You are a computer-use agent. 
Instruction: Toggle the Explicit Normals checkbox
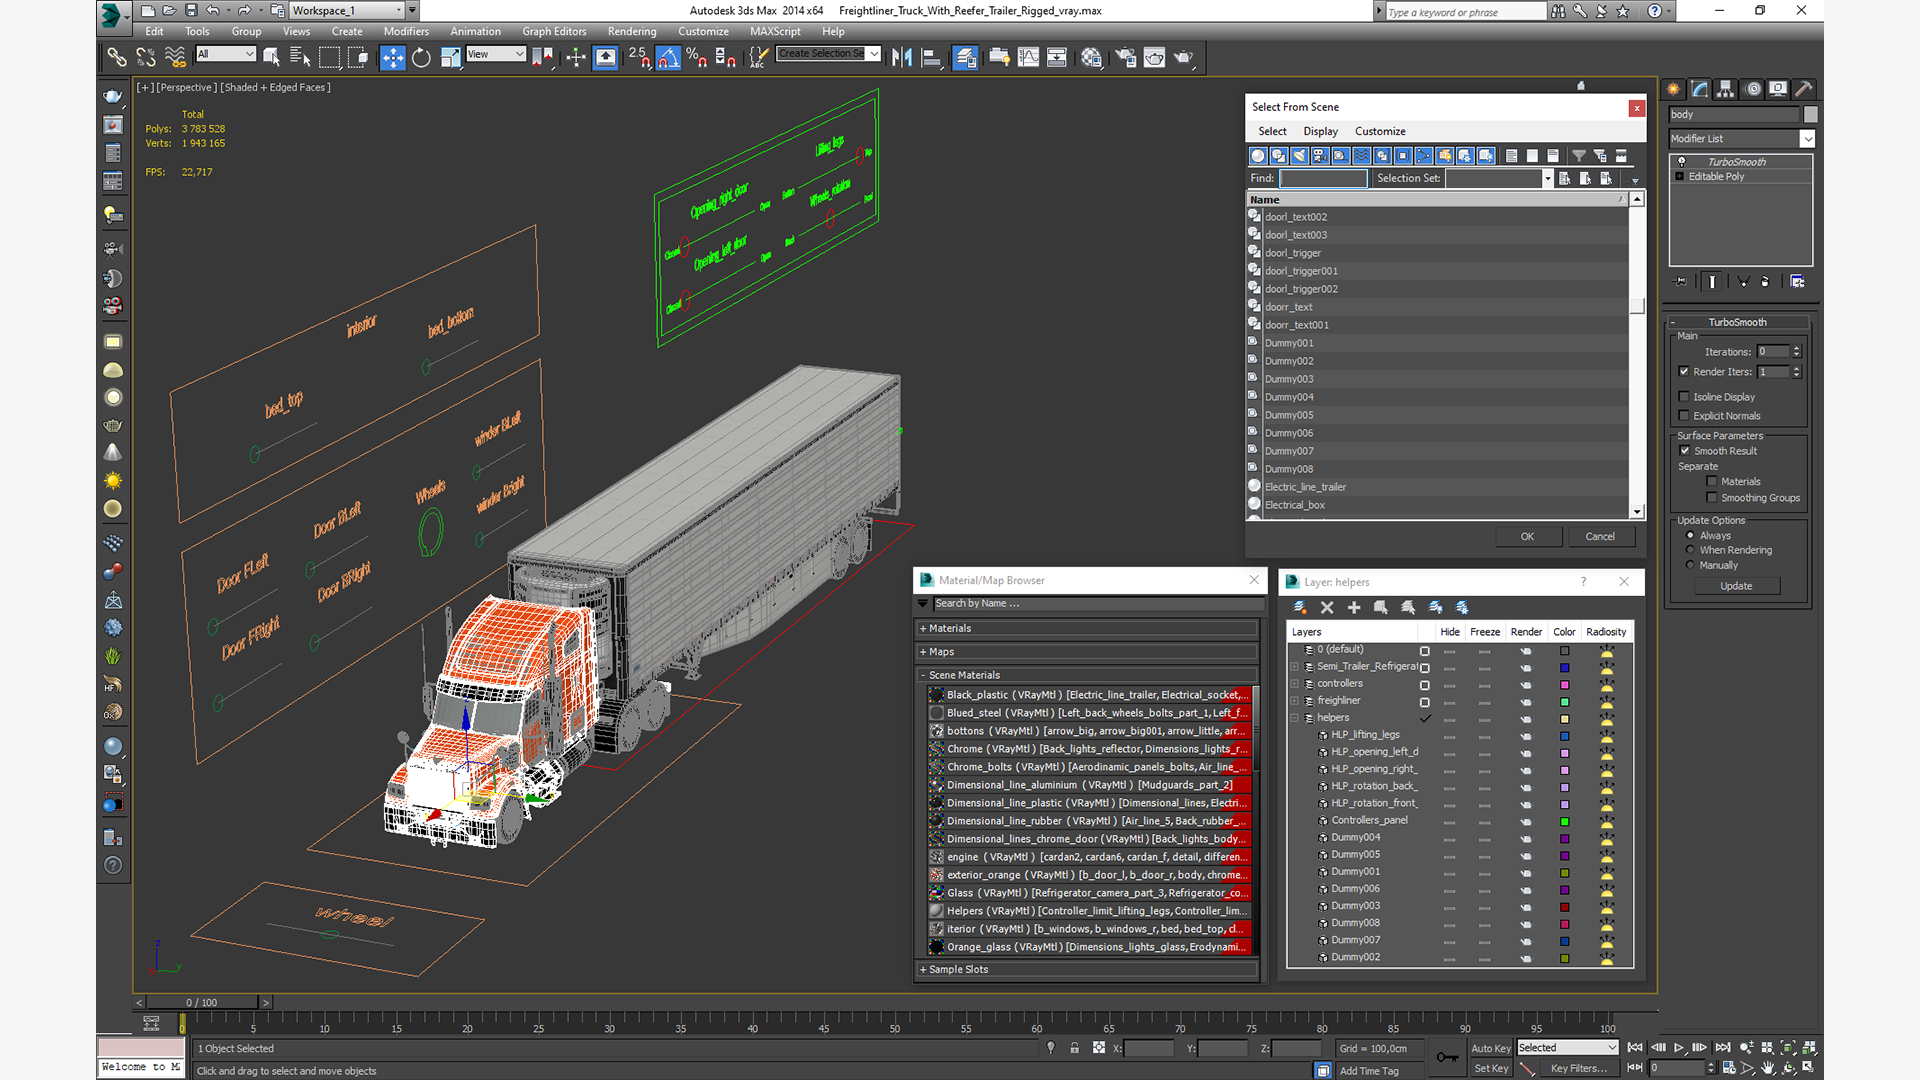pyautogui.click(x=1684, y=416)
